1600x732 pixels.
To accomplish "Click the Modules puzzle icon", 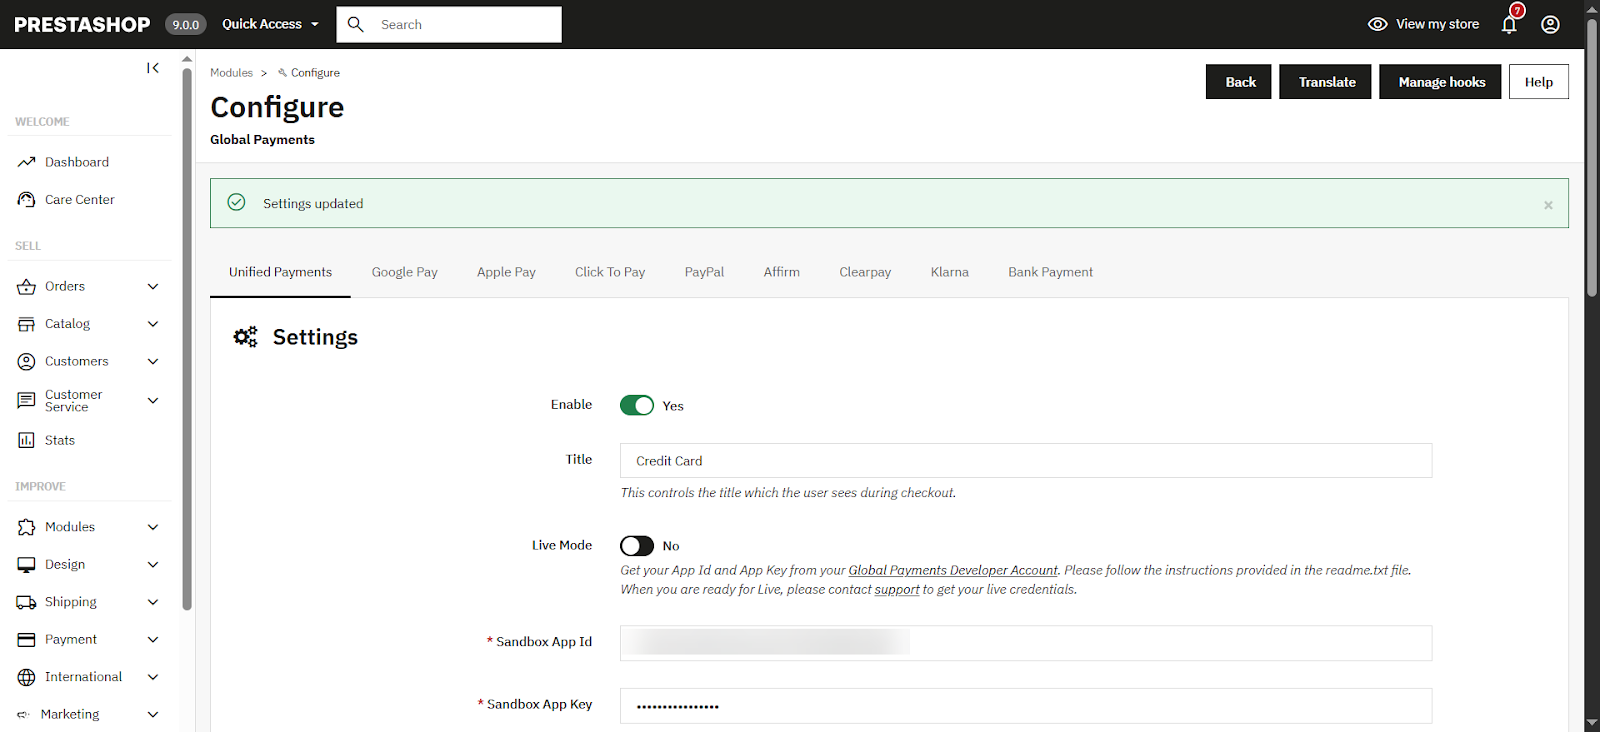I will point(26,527).
